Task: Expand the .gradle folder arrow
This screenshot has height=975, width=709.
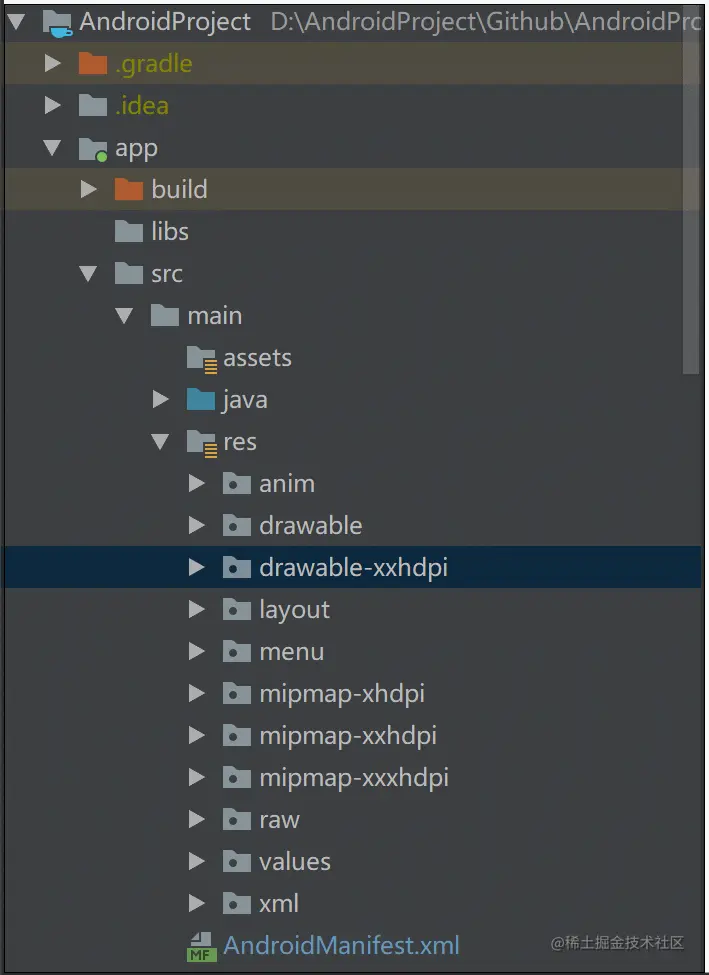Action: [x=53, y=63]
